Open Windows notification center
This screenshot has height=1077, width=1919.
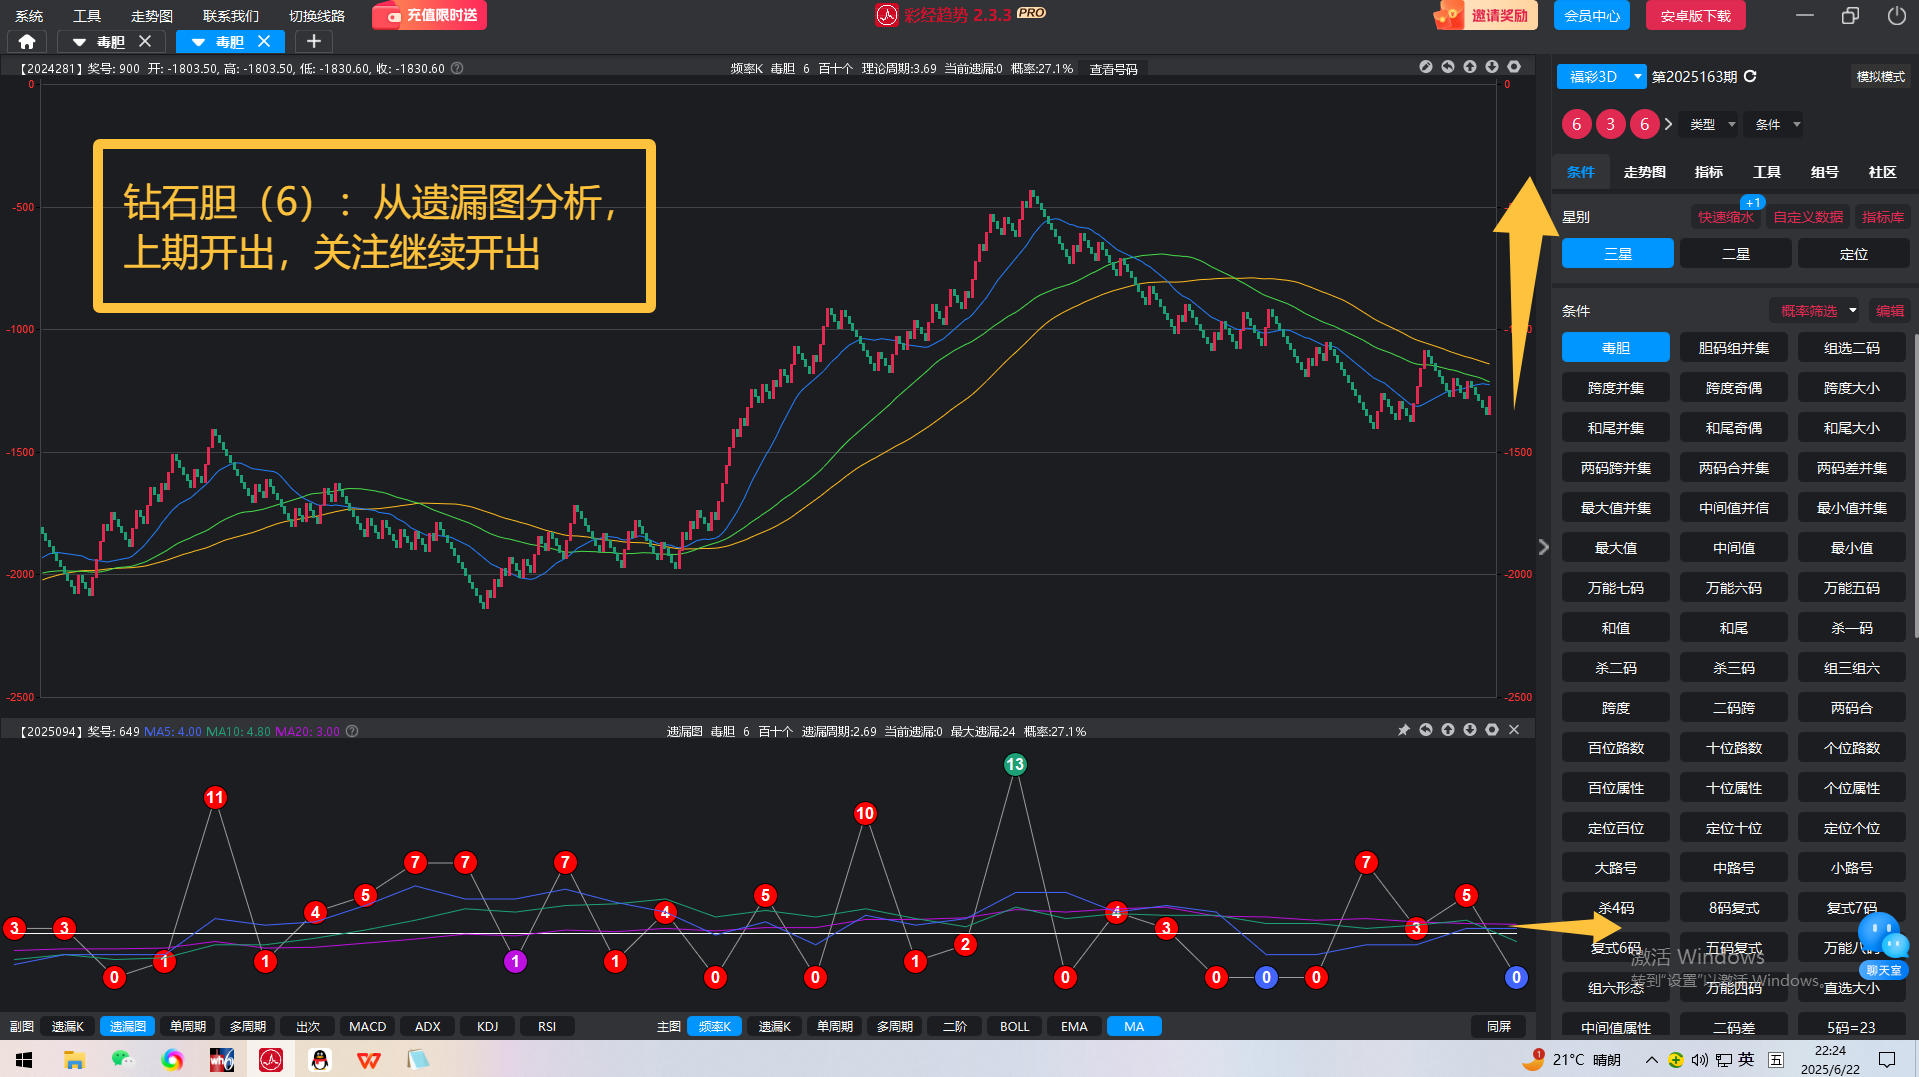(1887, 1059)
